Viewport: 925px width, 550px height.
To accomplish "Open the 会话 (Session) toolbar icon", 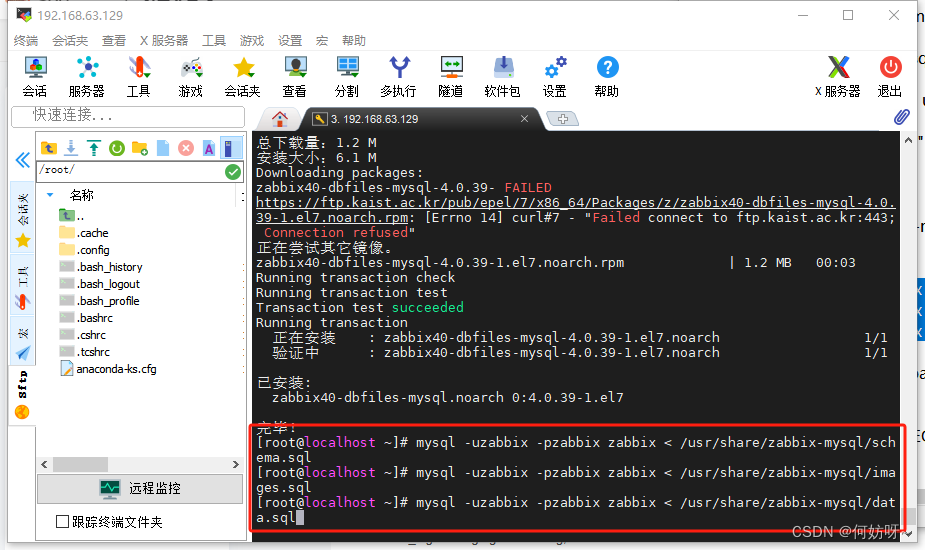I will click(x=35, y=77).
